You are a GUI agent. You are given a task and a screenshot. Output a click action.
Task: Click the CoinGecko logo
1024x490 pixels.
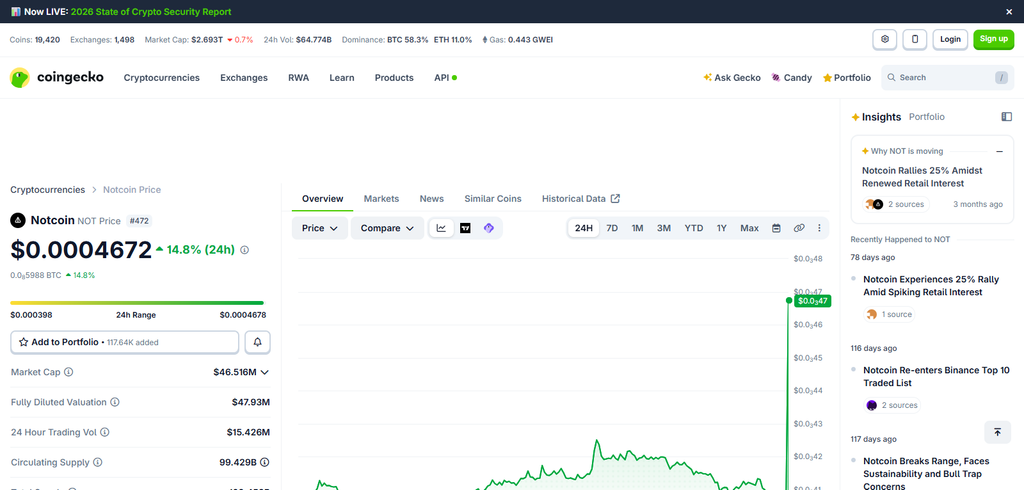[57, 78]
